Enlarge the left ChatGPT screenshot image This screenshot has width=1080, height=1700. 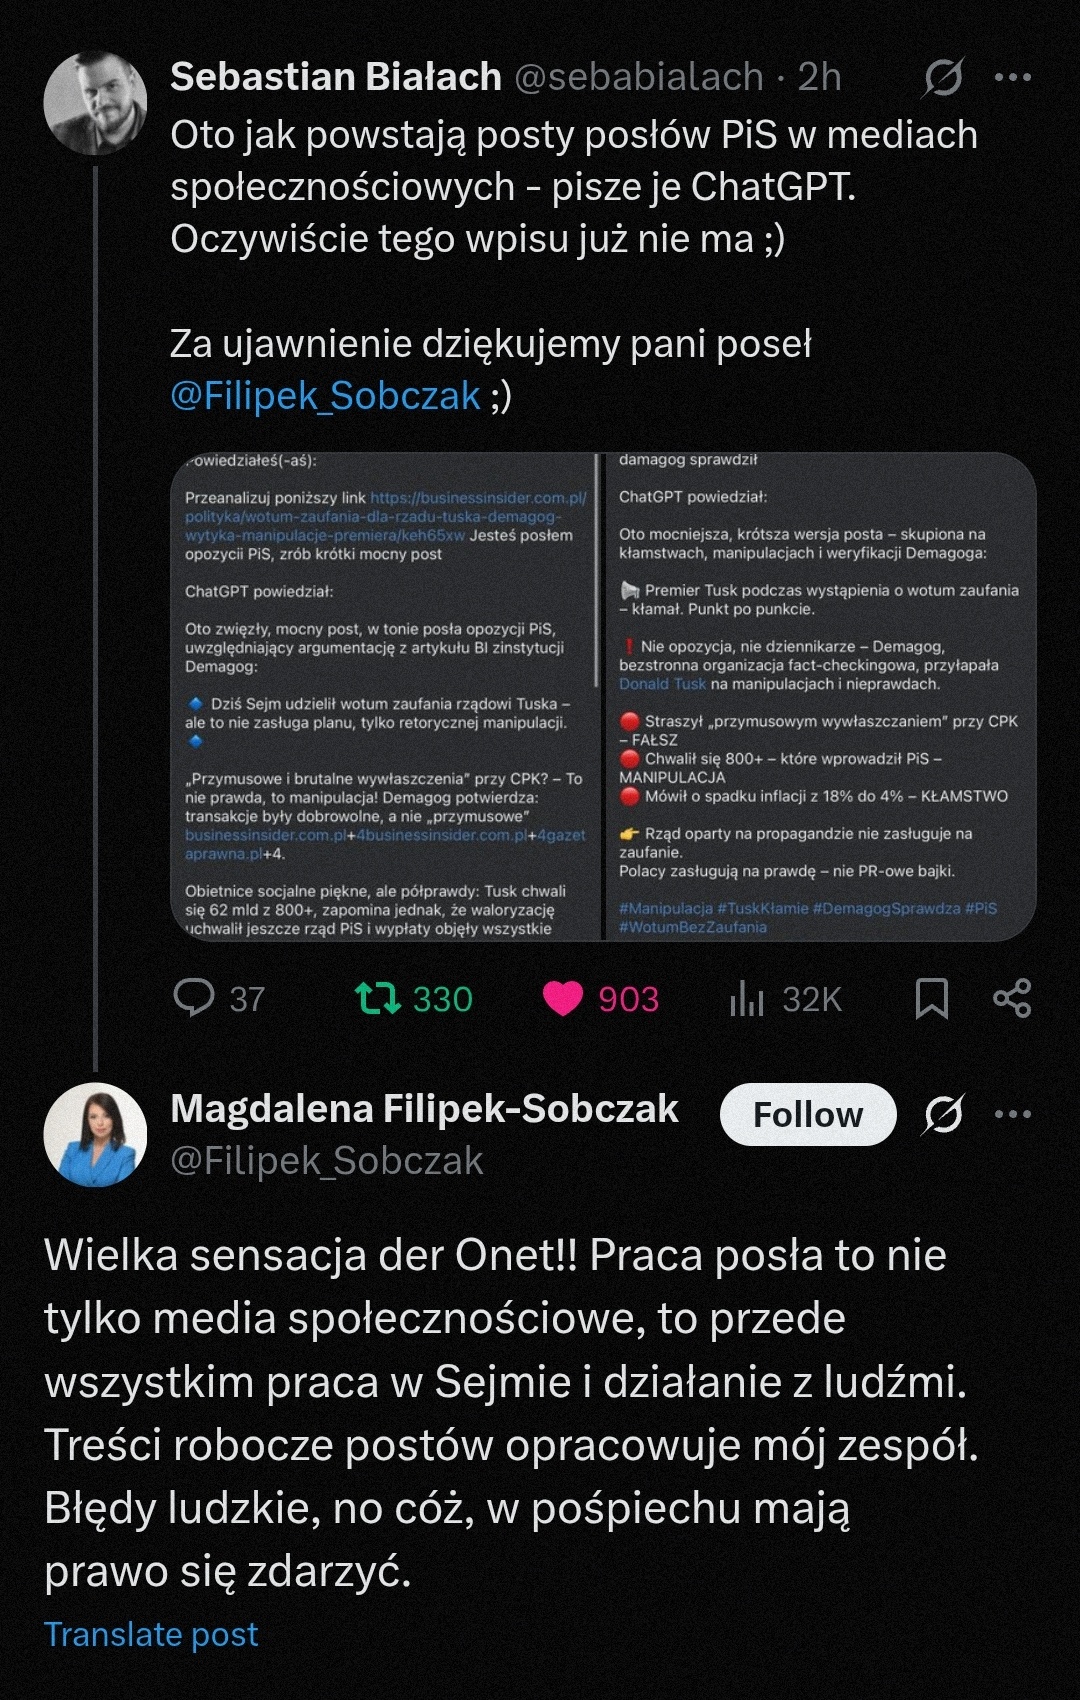click(x=385, y=697)
